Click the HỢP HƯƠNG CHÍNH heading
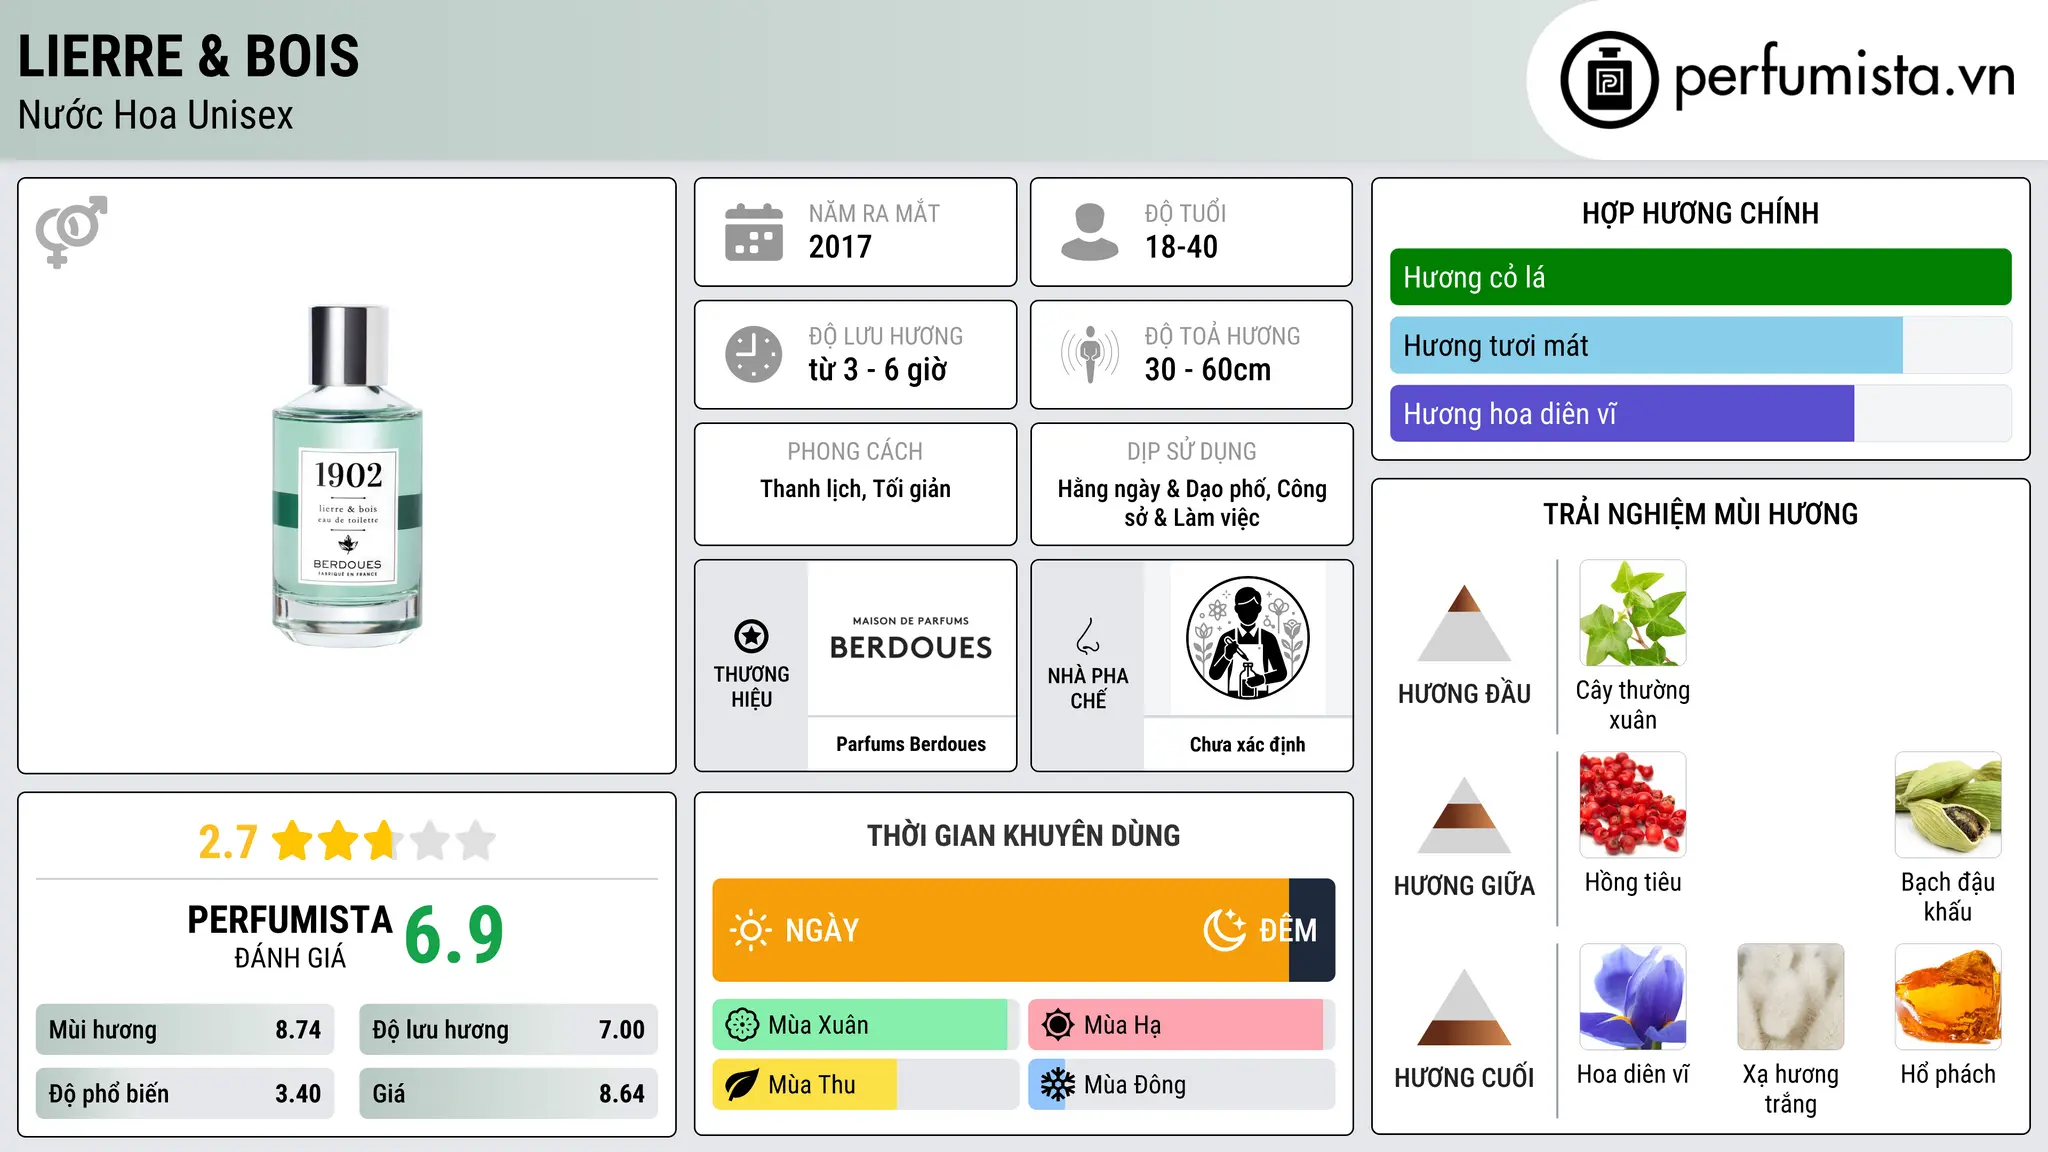This screenshot has width=2048, height=1152. click(1700, 213)
